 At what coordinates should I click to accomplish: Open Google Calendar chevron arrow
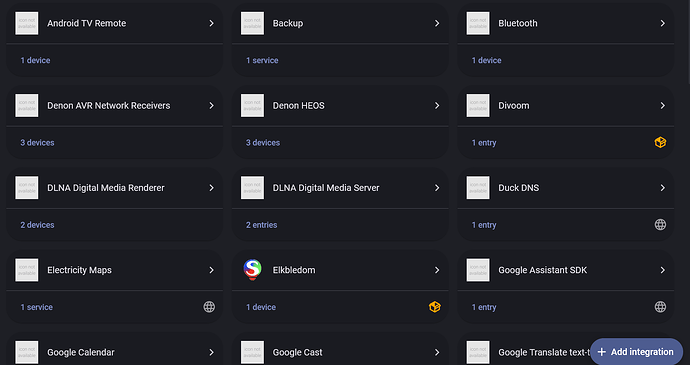(x=211, y=352)
